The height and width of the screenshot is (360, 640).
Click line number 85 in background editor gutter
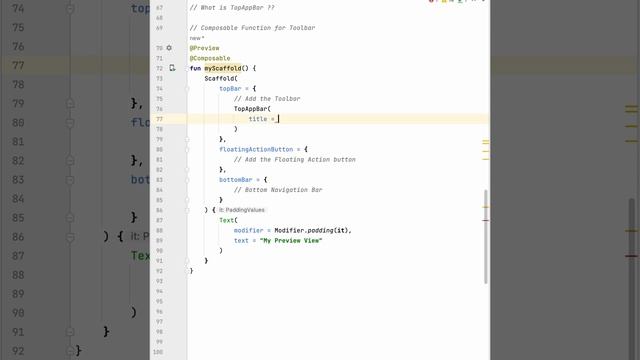(x=18, y=218)
